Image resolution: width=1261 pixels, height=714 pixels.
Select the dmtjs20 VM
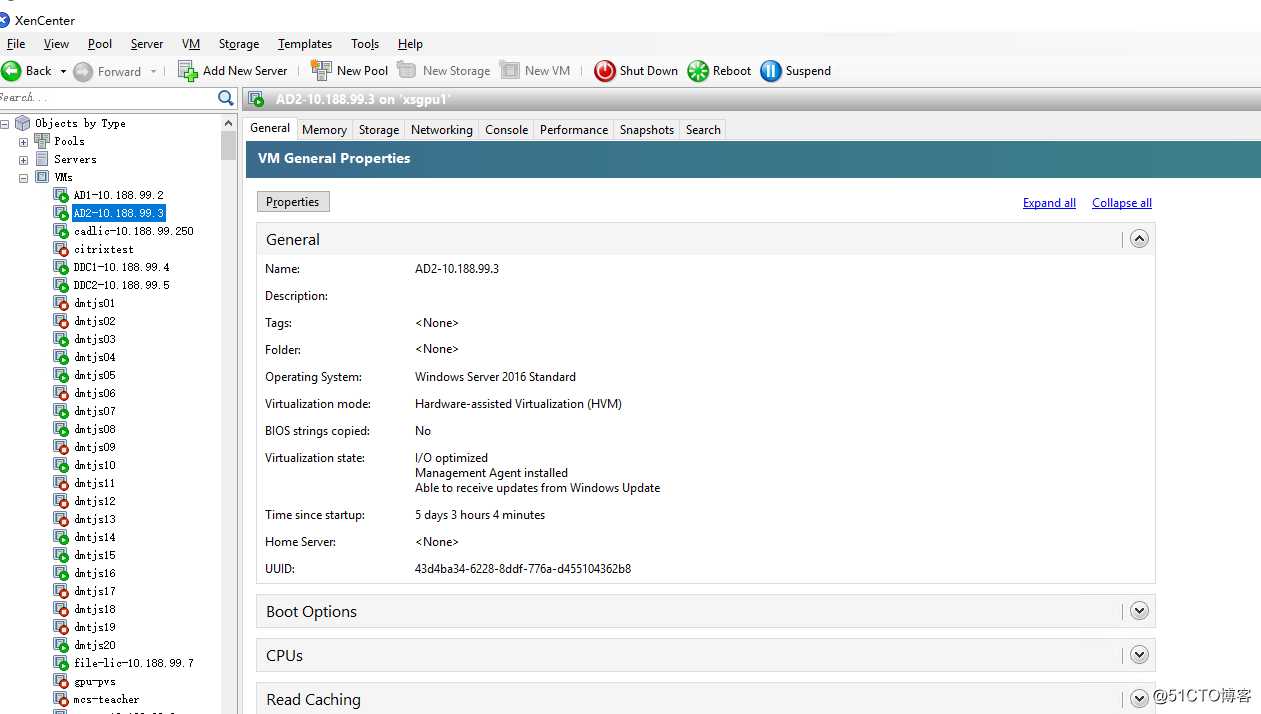point(95,645)
